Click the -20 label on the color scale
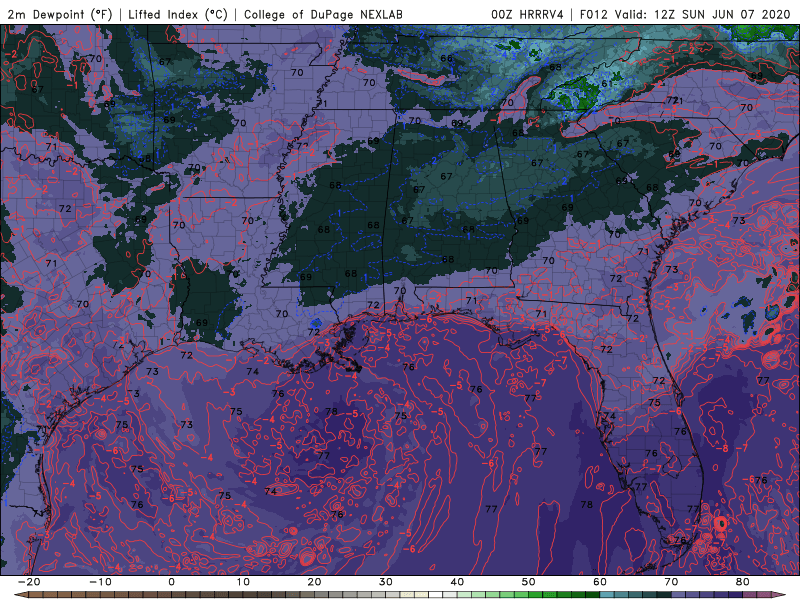The height and width of the screenshot is (600, 800). pos(28,582)
